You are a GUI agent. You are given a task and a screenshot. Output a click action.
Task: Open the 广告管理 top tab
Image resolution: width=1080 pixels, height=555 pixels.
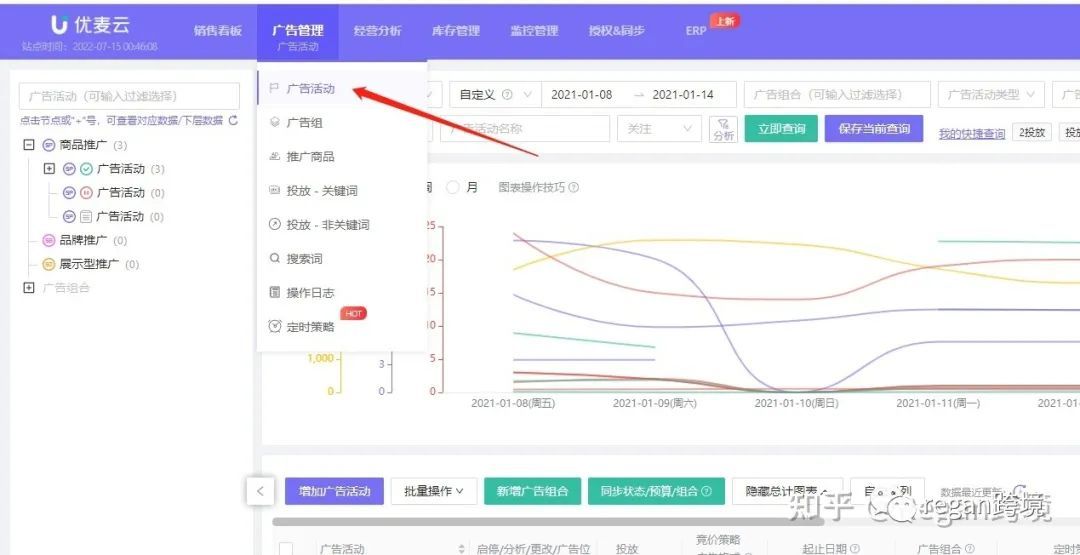tap(298, 30)
